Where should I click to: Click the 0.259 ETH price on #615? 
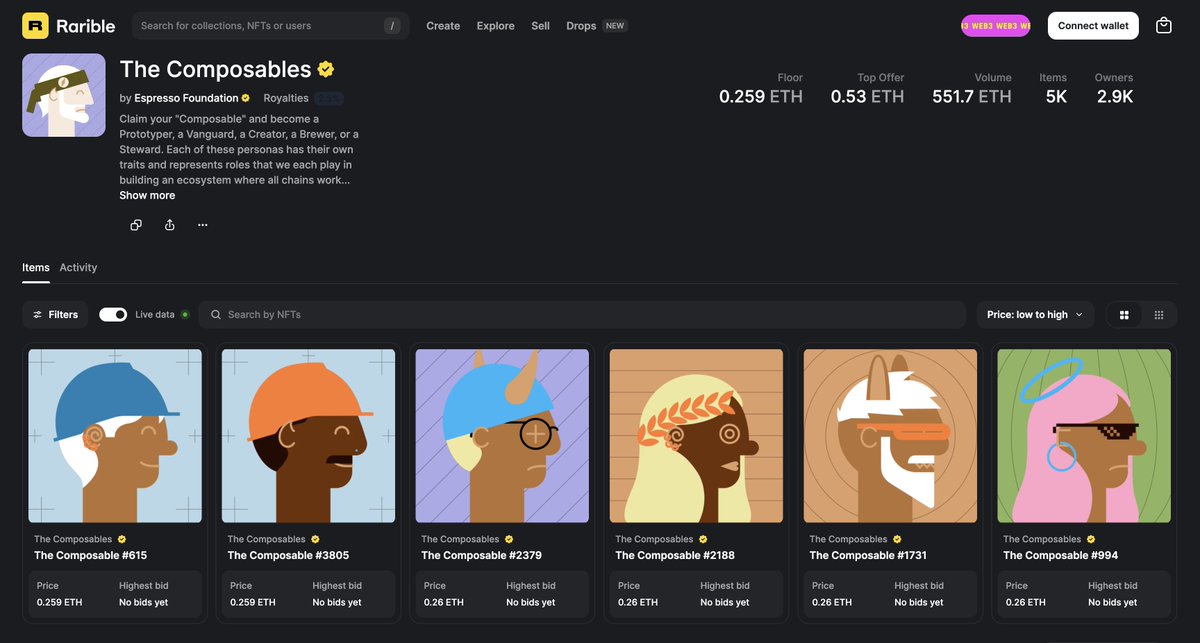pyautogui.click(x=59, y=603)
